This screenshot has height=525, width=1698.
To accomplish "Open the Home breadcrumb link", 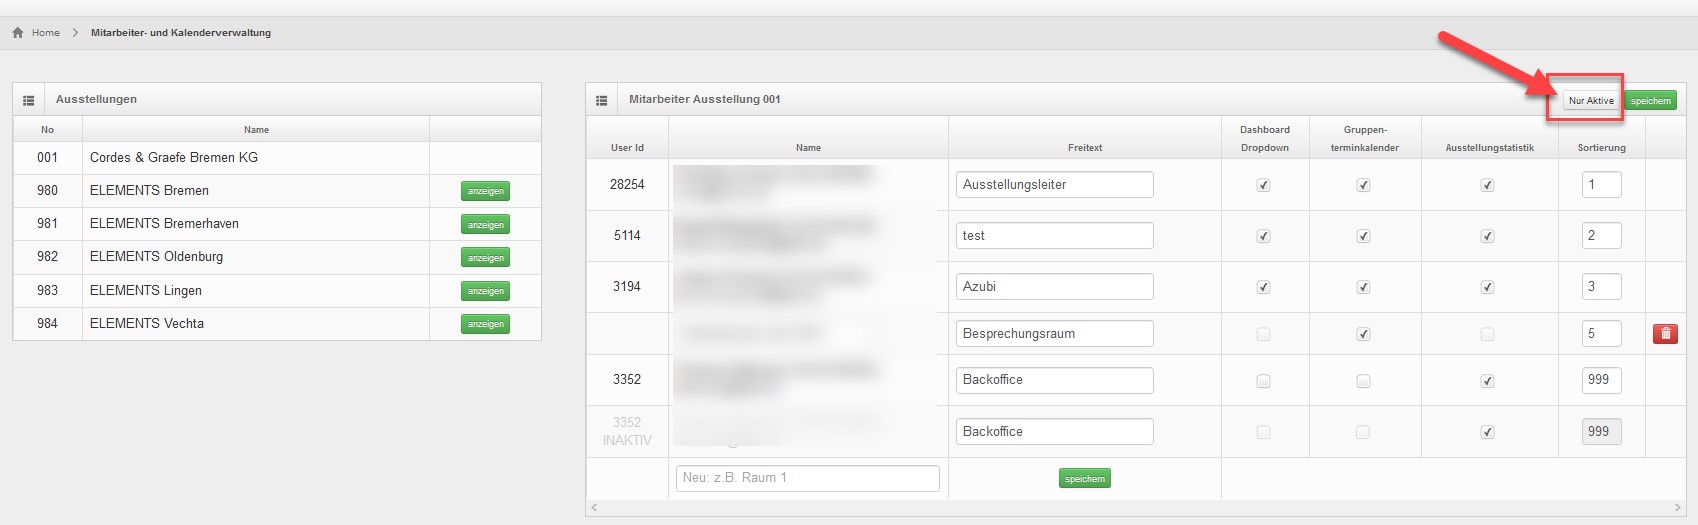I will [46, 33].
